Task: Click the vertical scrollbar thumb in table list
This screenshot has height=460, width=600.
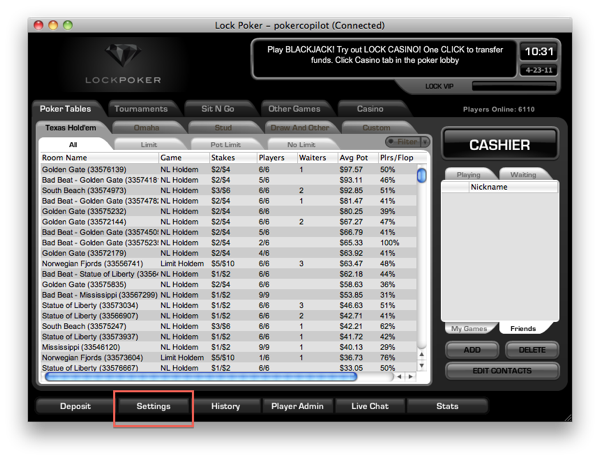Action: pos(422,175)
